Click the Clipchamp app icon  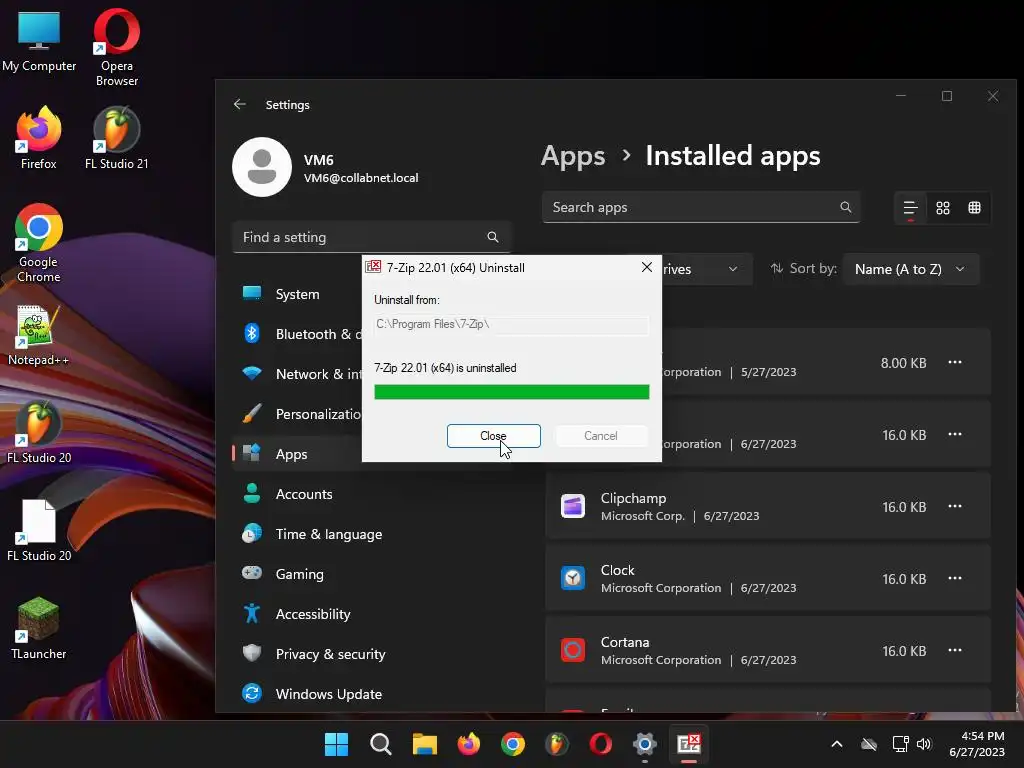573,506
